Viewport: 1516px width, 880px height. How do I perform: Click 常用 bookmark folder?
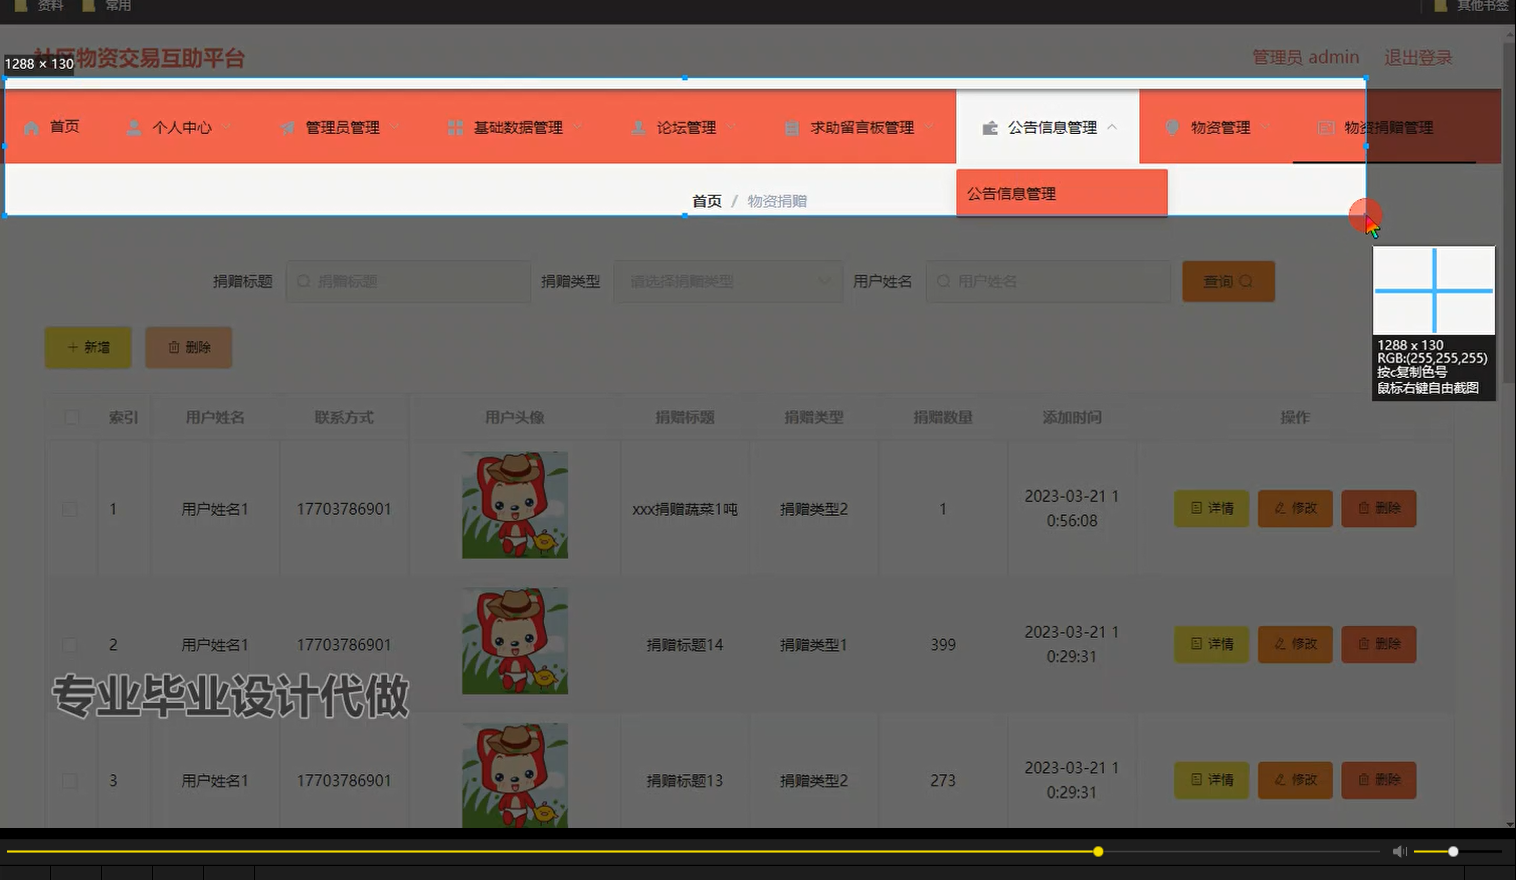tap(107, 6)
